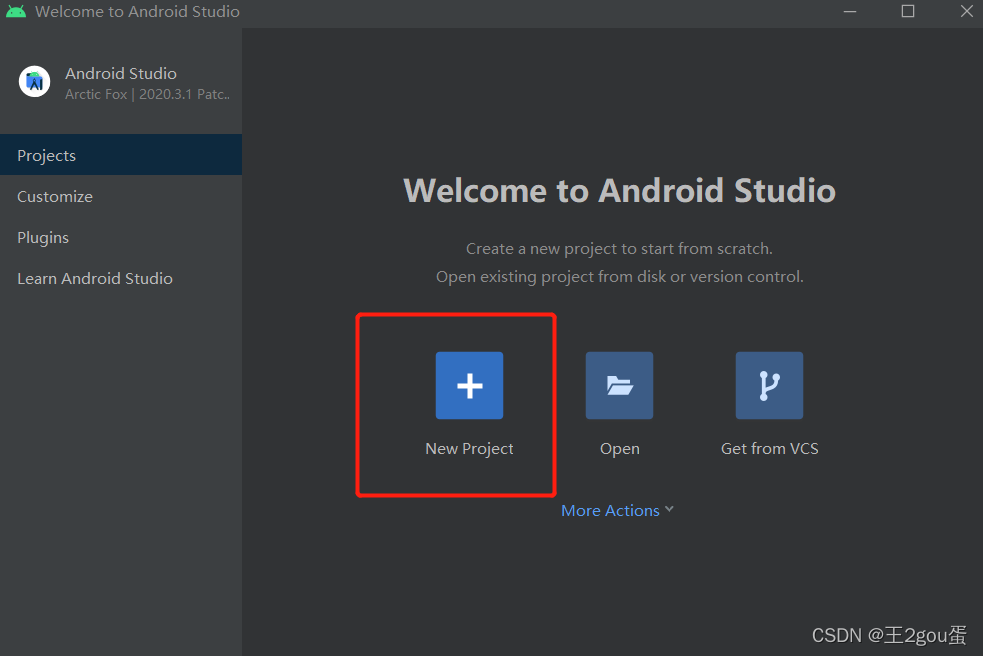Click the Welcome to Android Studio heading

pos(619,191)
